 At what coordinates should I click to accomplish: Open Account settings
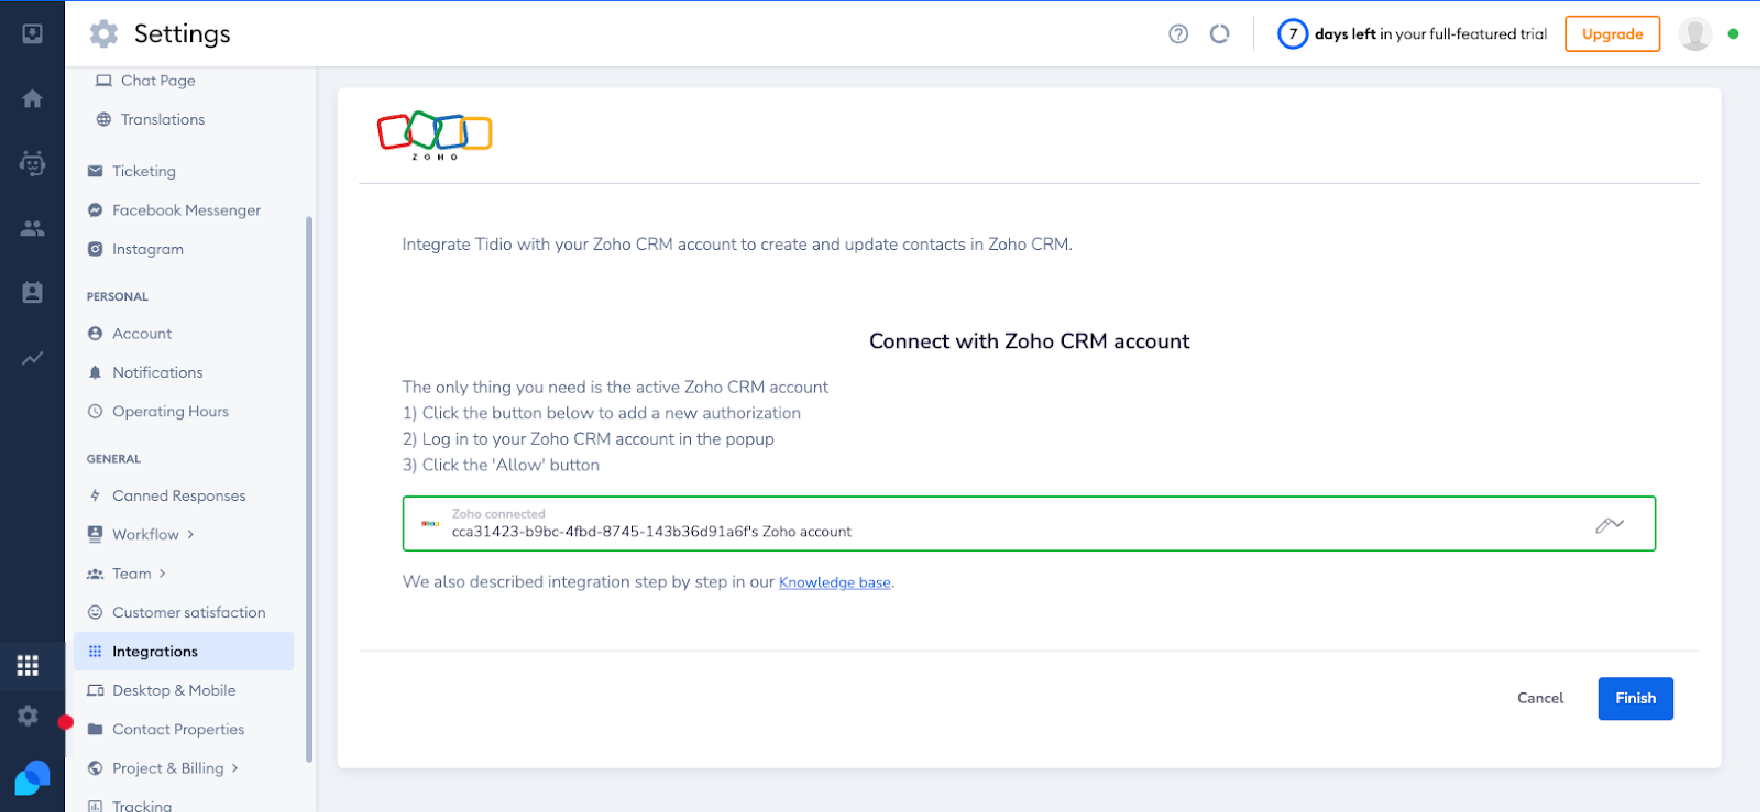pyautogui.click(x=142, y=333)
